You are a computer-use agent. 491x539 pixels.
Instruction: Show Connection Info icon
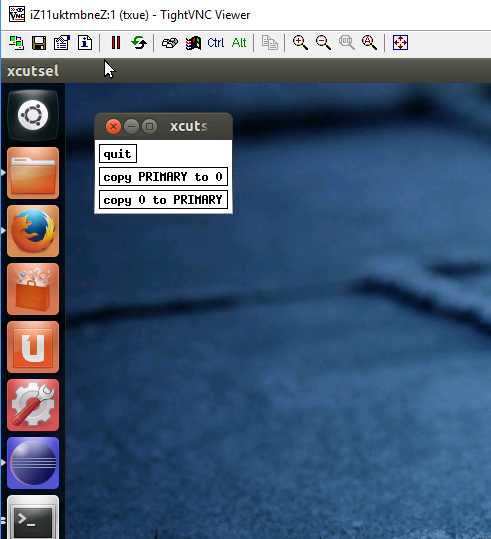85,43
